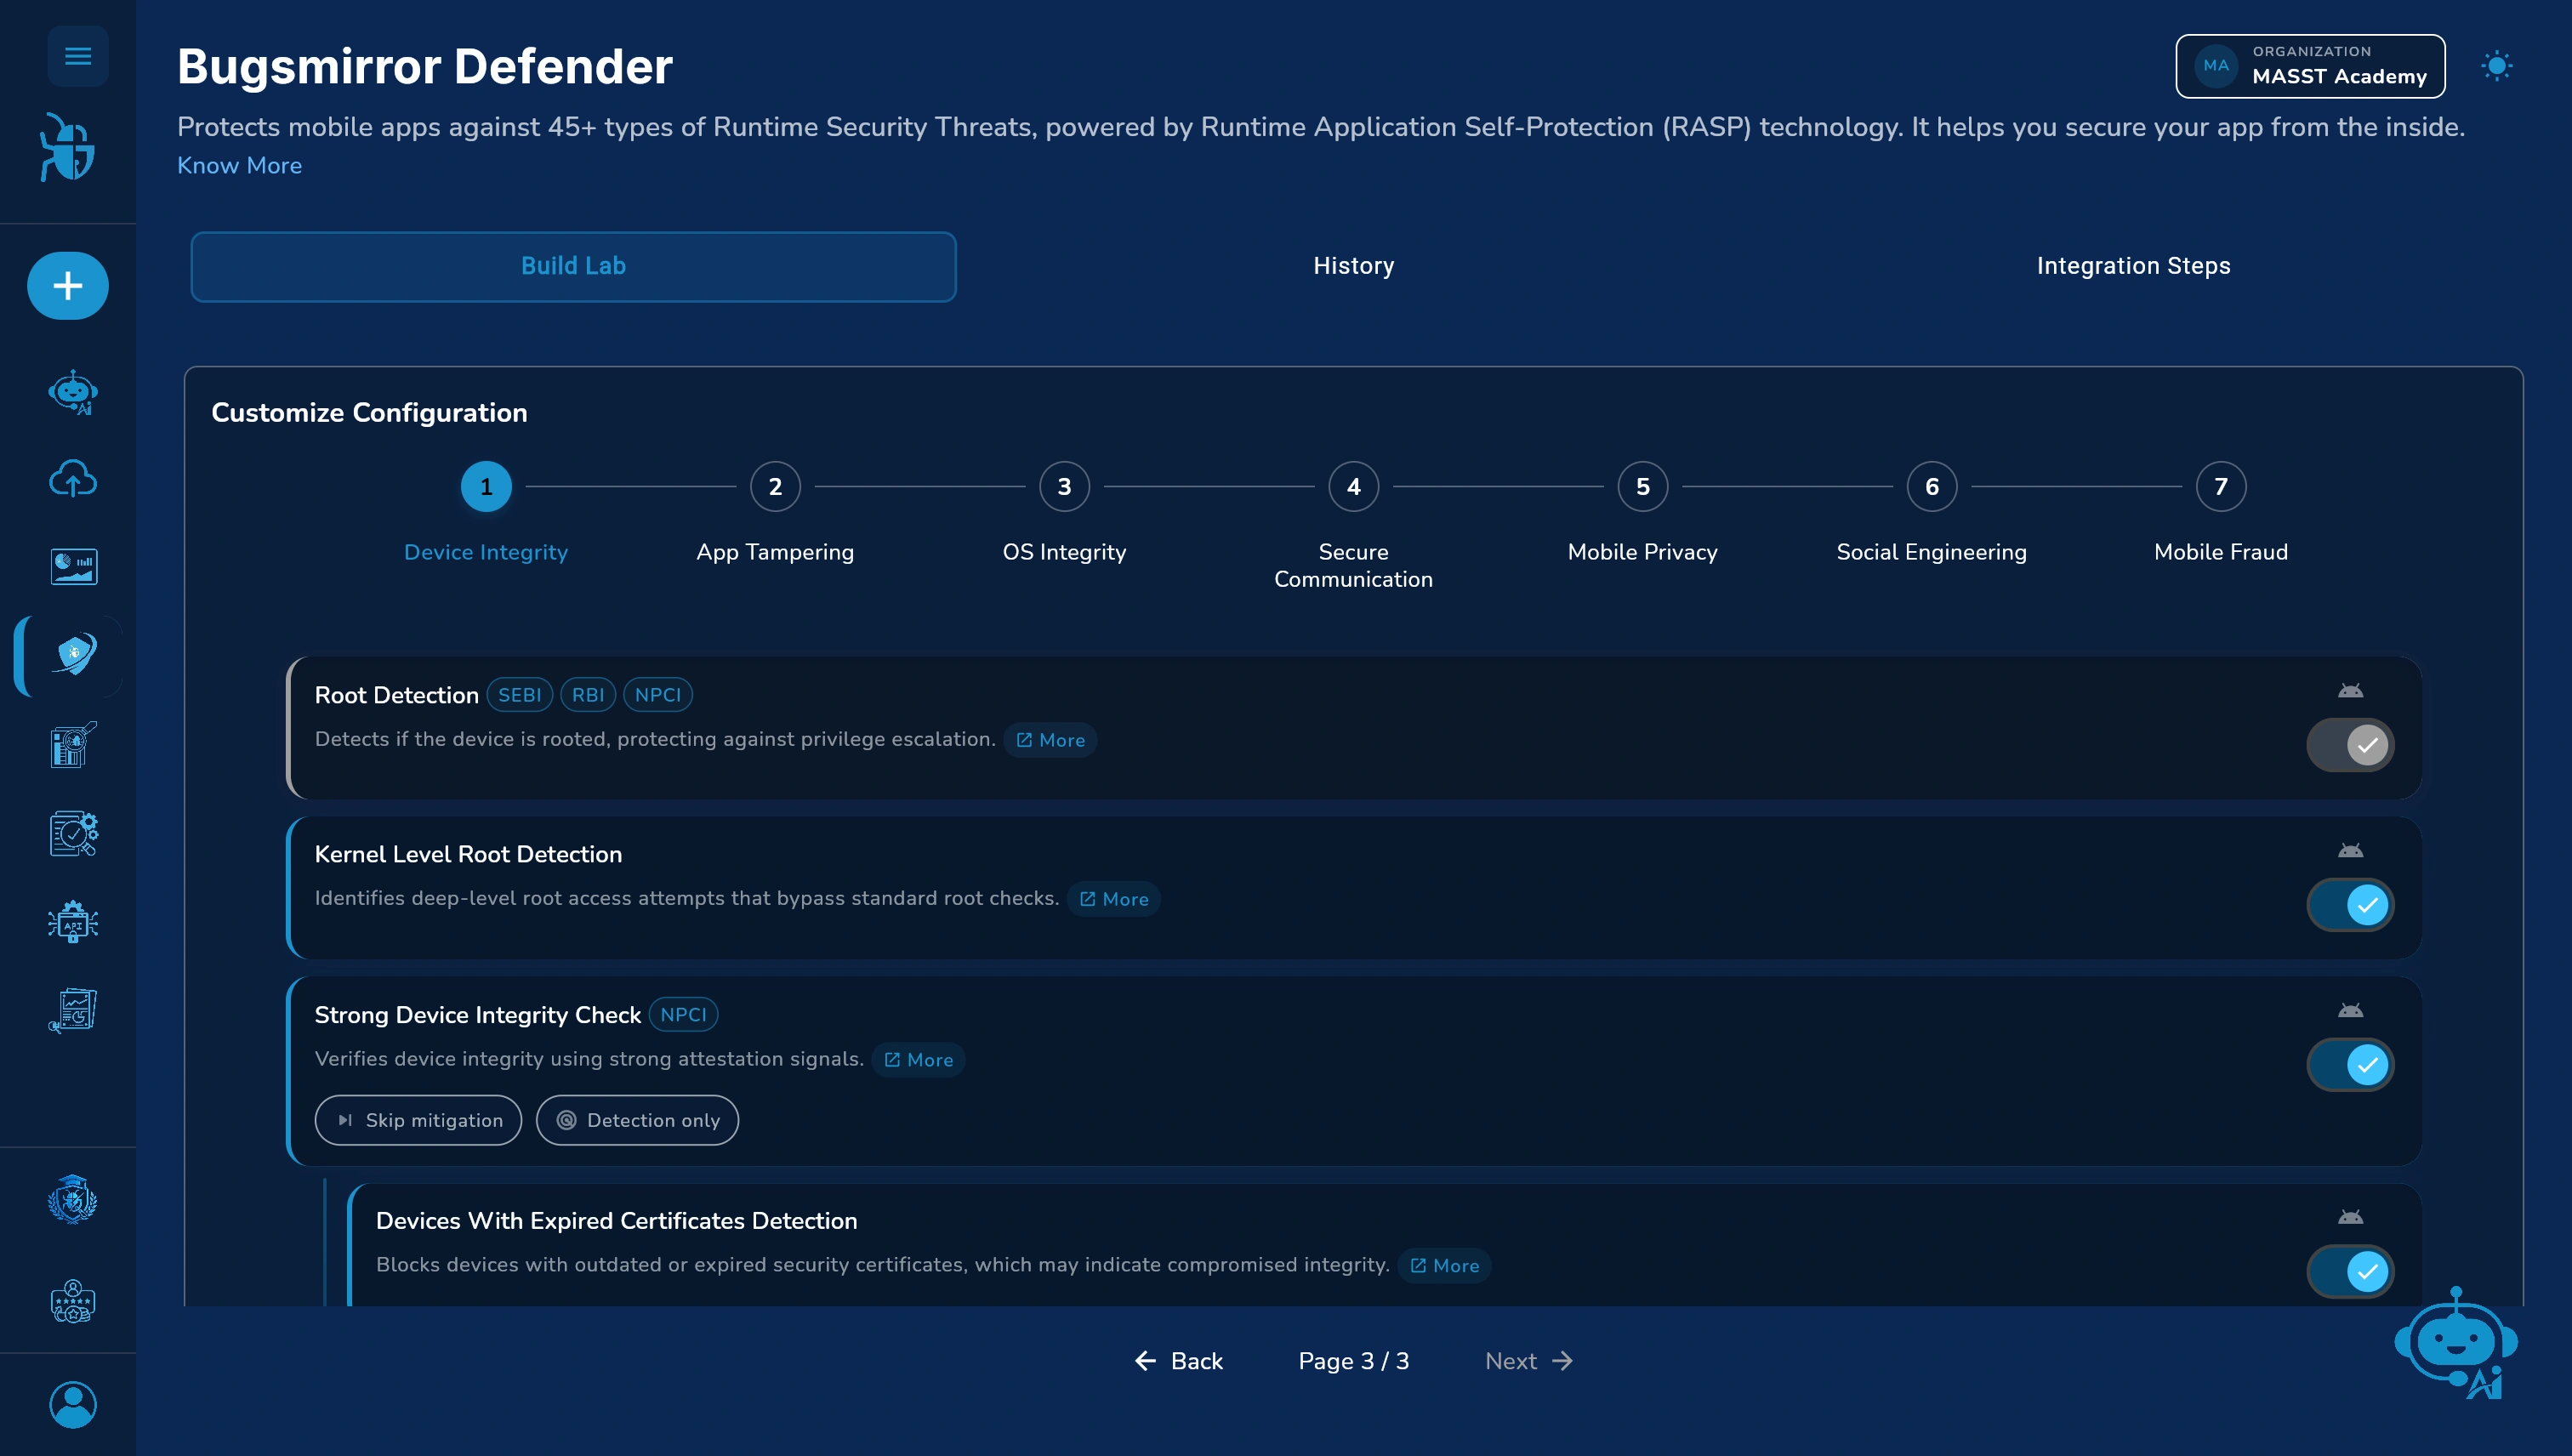The height and width of the screenshot is (1456, 2572).
Task: Open More link for Expired Certificates Detection
Action: point(1444,1266)
